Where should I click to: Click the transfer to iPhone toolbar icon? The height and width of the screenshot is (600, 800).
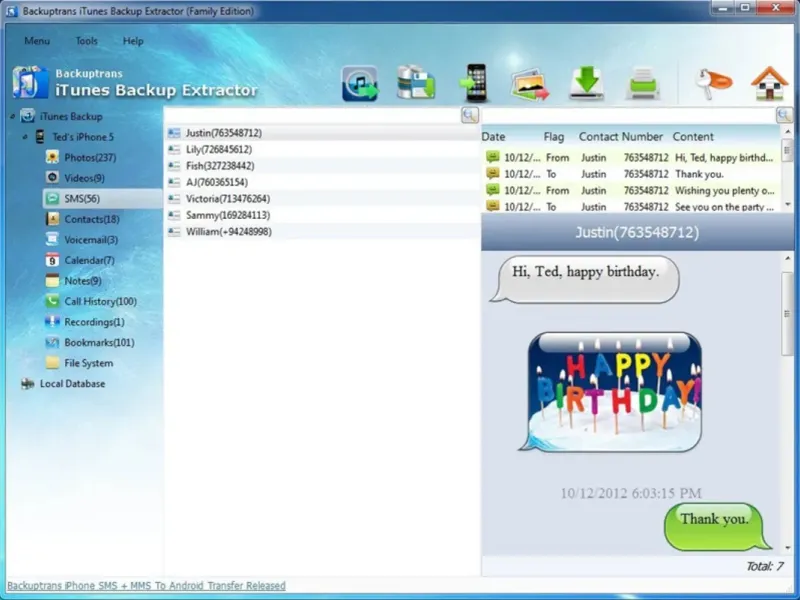[473, 83]
